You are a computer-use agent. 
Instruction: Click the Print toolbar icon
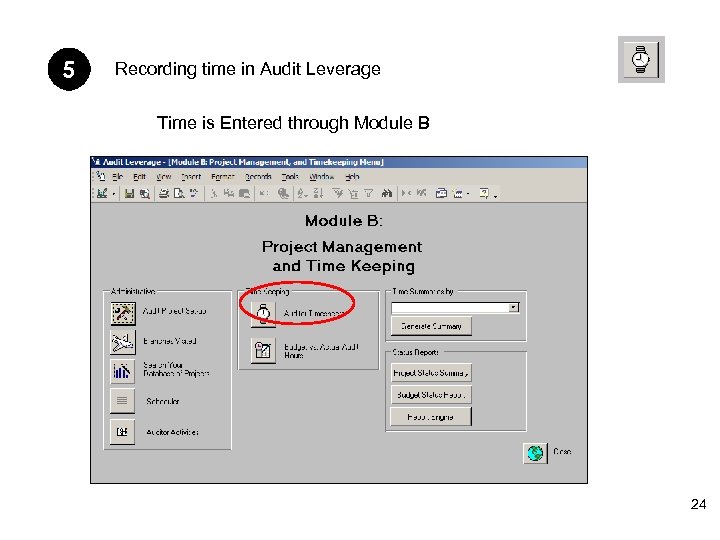point(164,193)
